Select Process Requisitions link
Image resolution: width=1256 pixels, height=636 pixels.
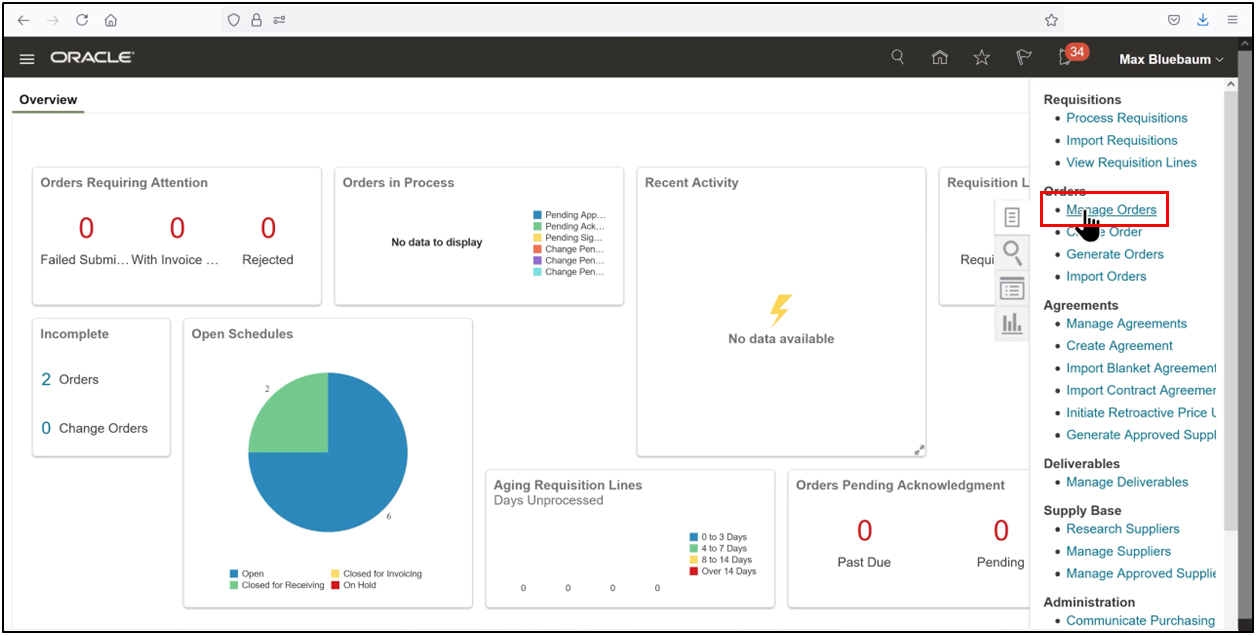coord(1126,117)
